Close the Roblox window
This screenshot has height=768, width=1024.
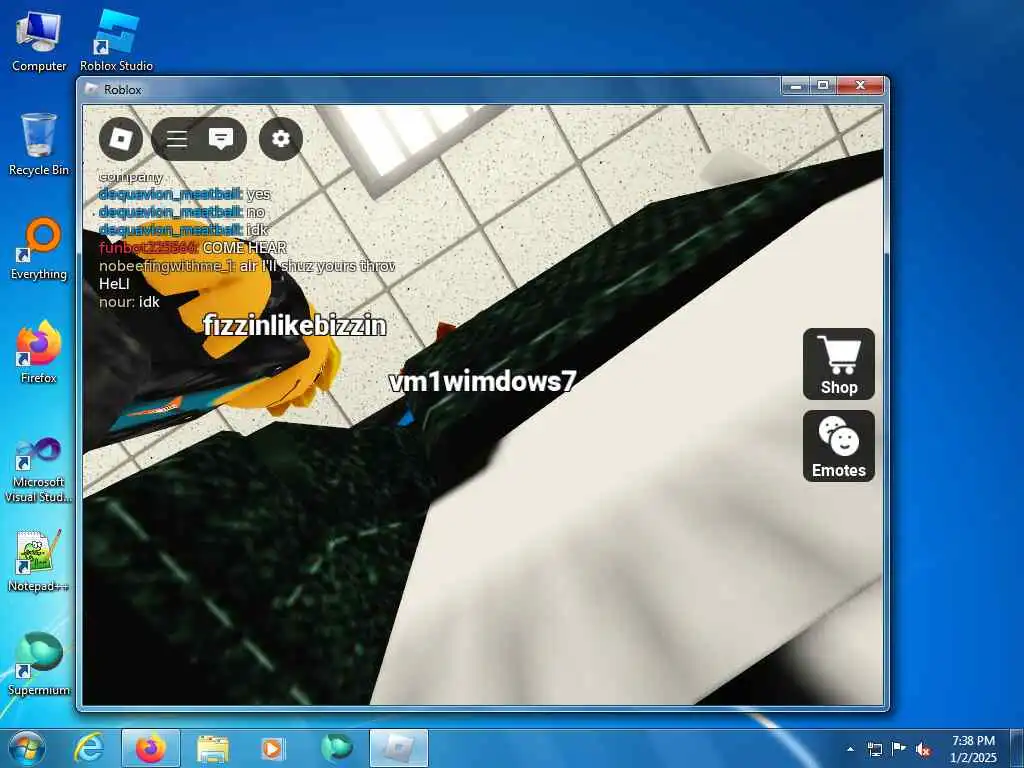tap(860, 86)
